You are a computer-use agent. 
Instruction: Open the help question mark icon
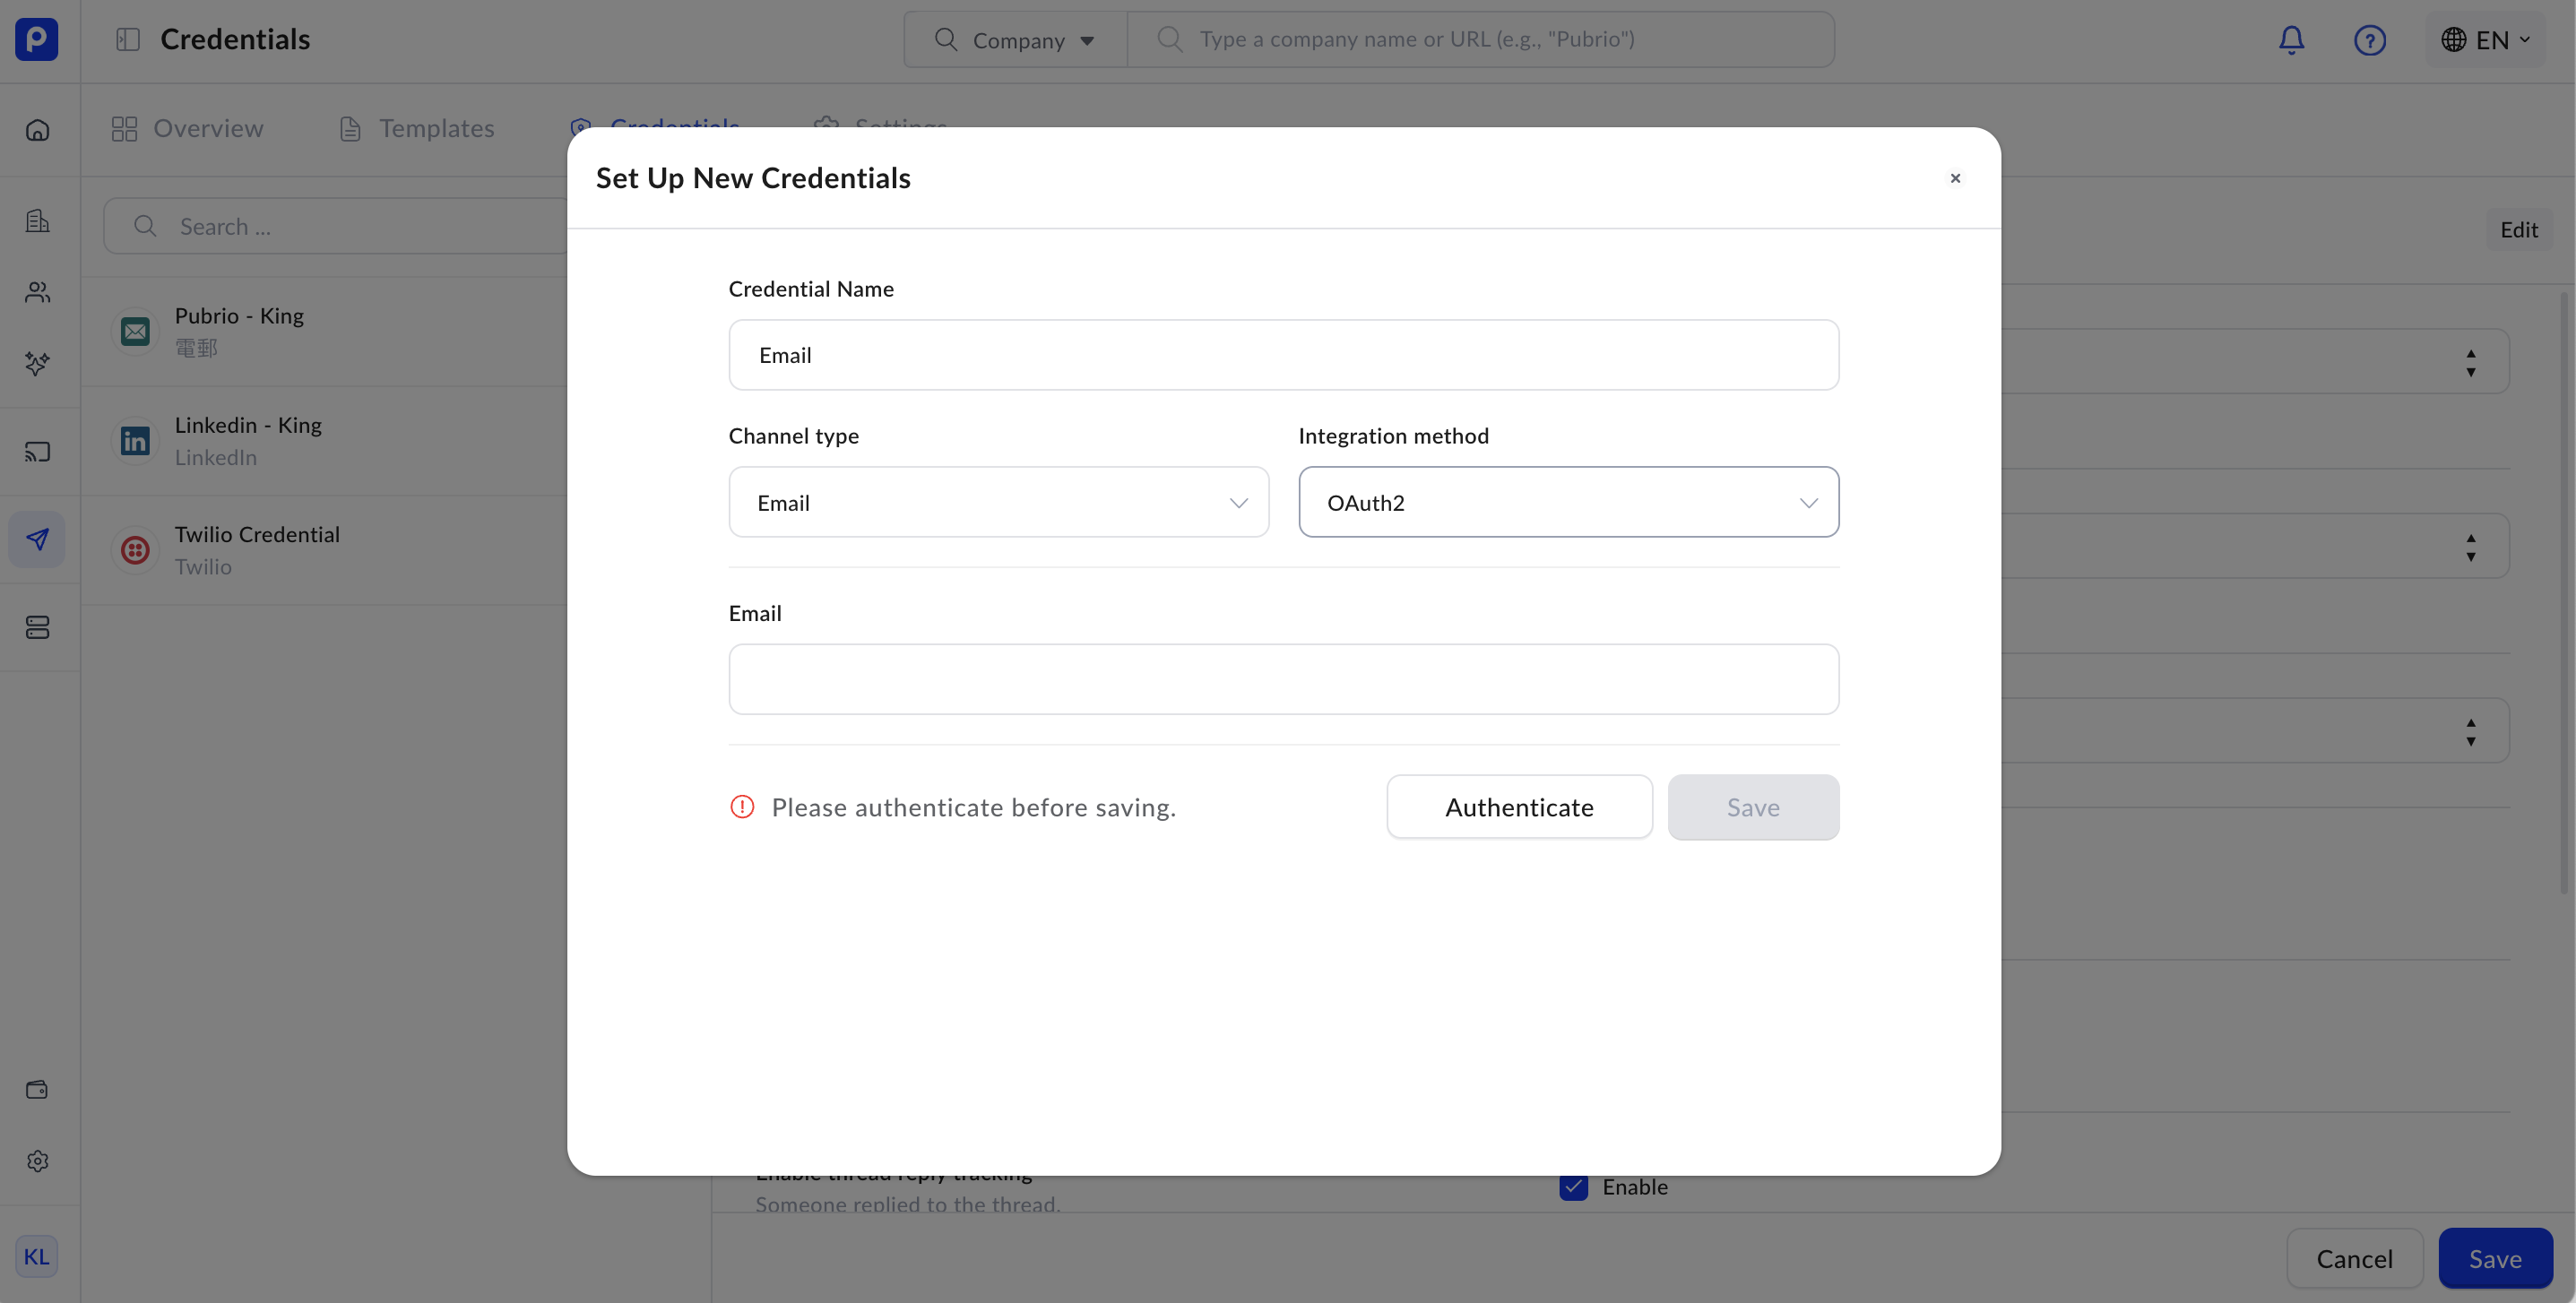click(2369, 40)
